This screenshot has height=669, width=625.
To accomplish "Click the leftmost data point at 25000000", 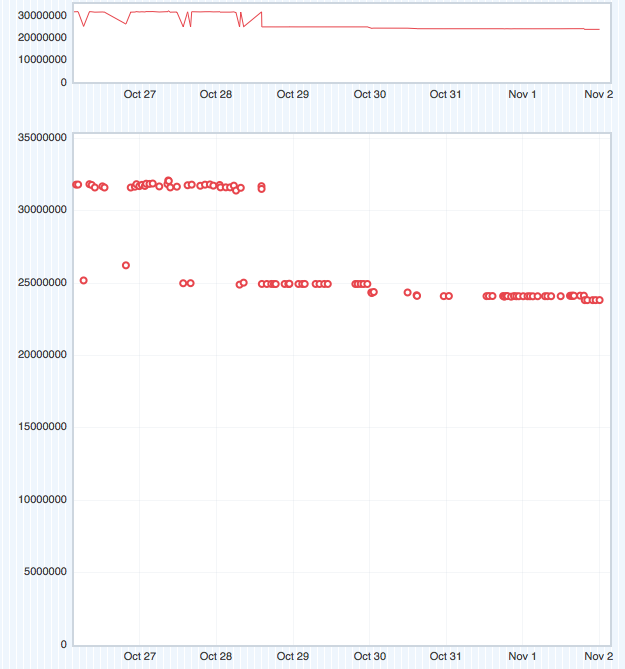I will pos(84,280).
